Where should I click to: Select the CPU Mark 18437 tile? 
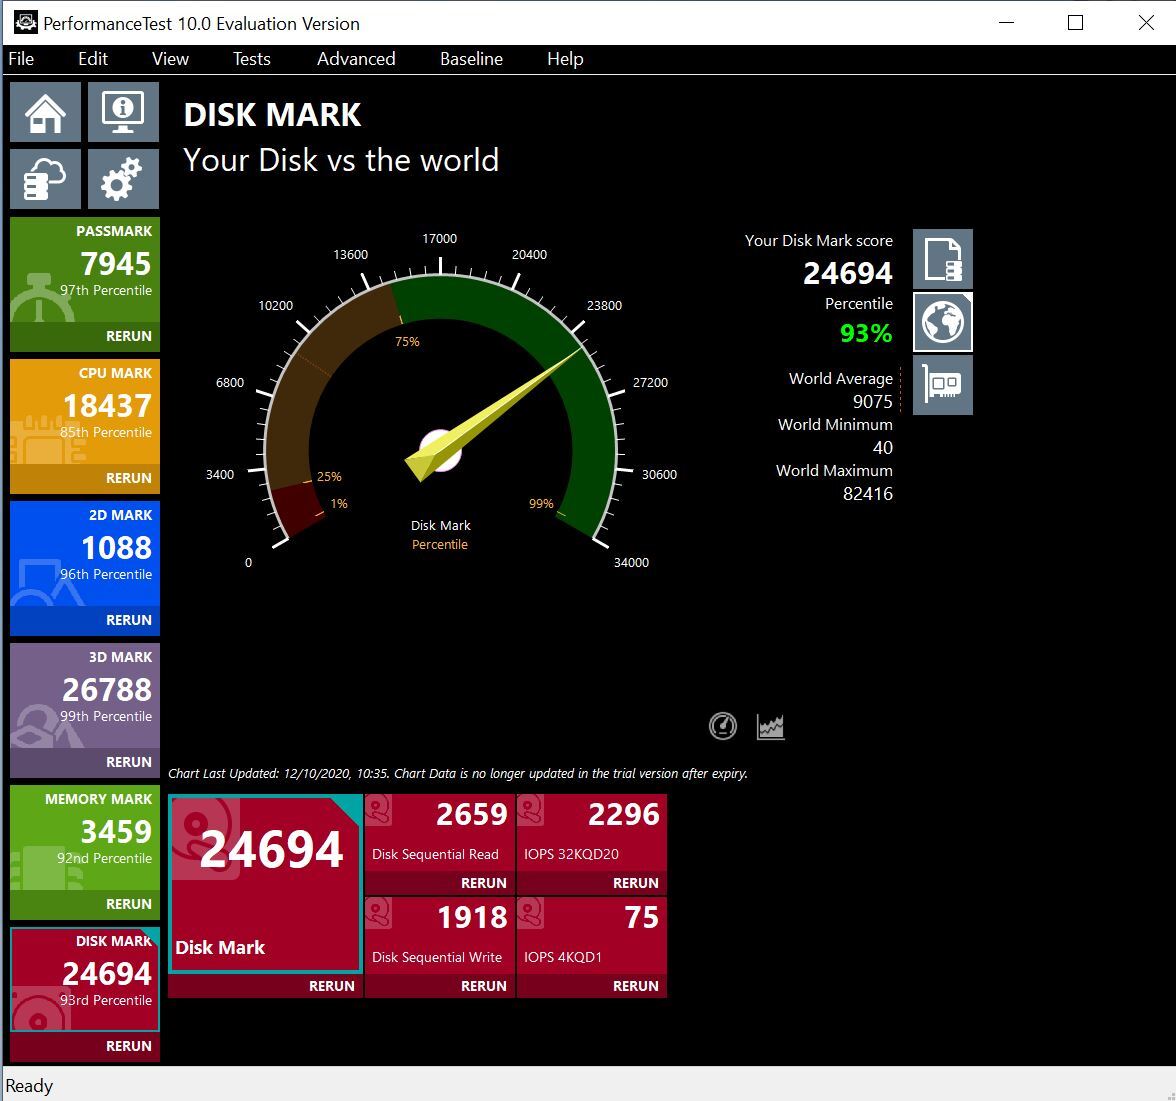pyautogui.click(x=85, y=412)
